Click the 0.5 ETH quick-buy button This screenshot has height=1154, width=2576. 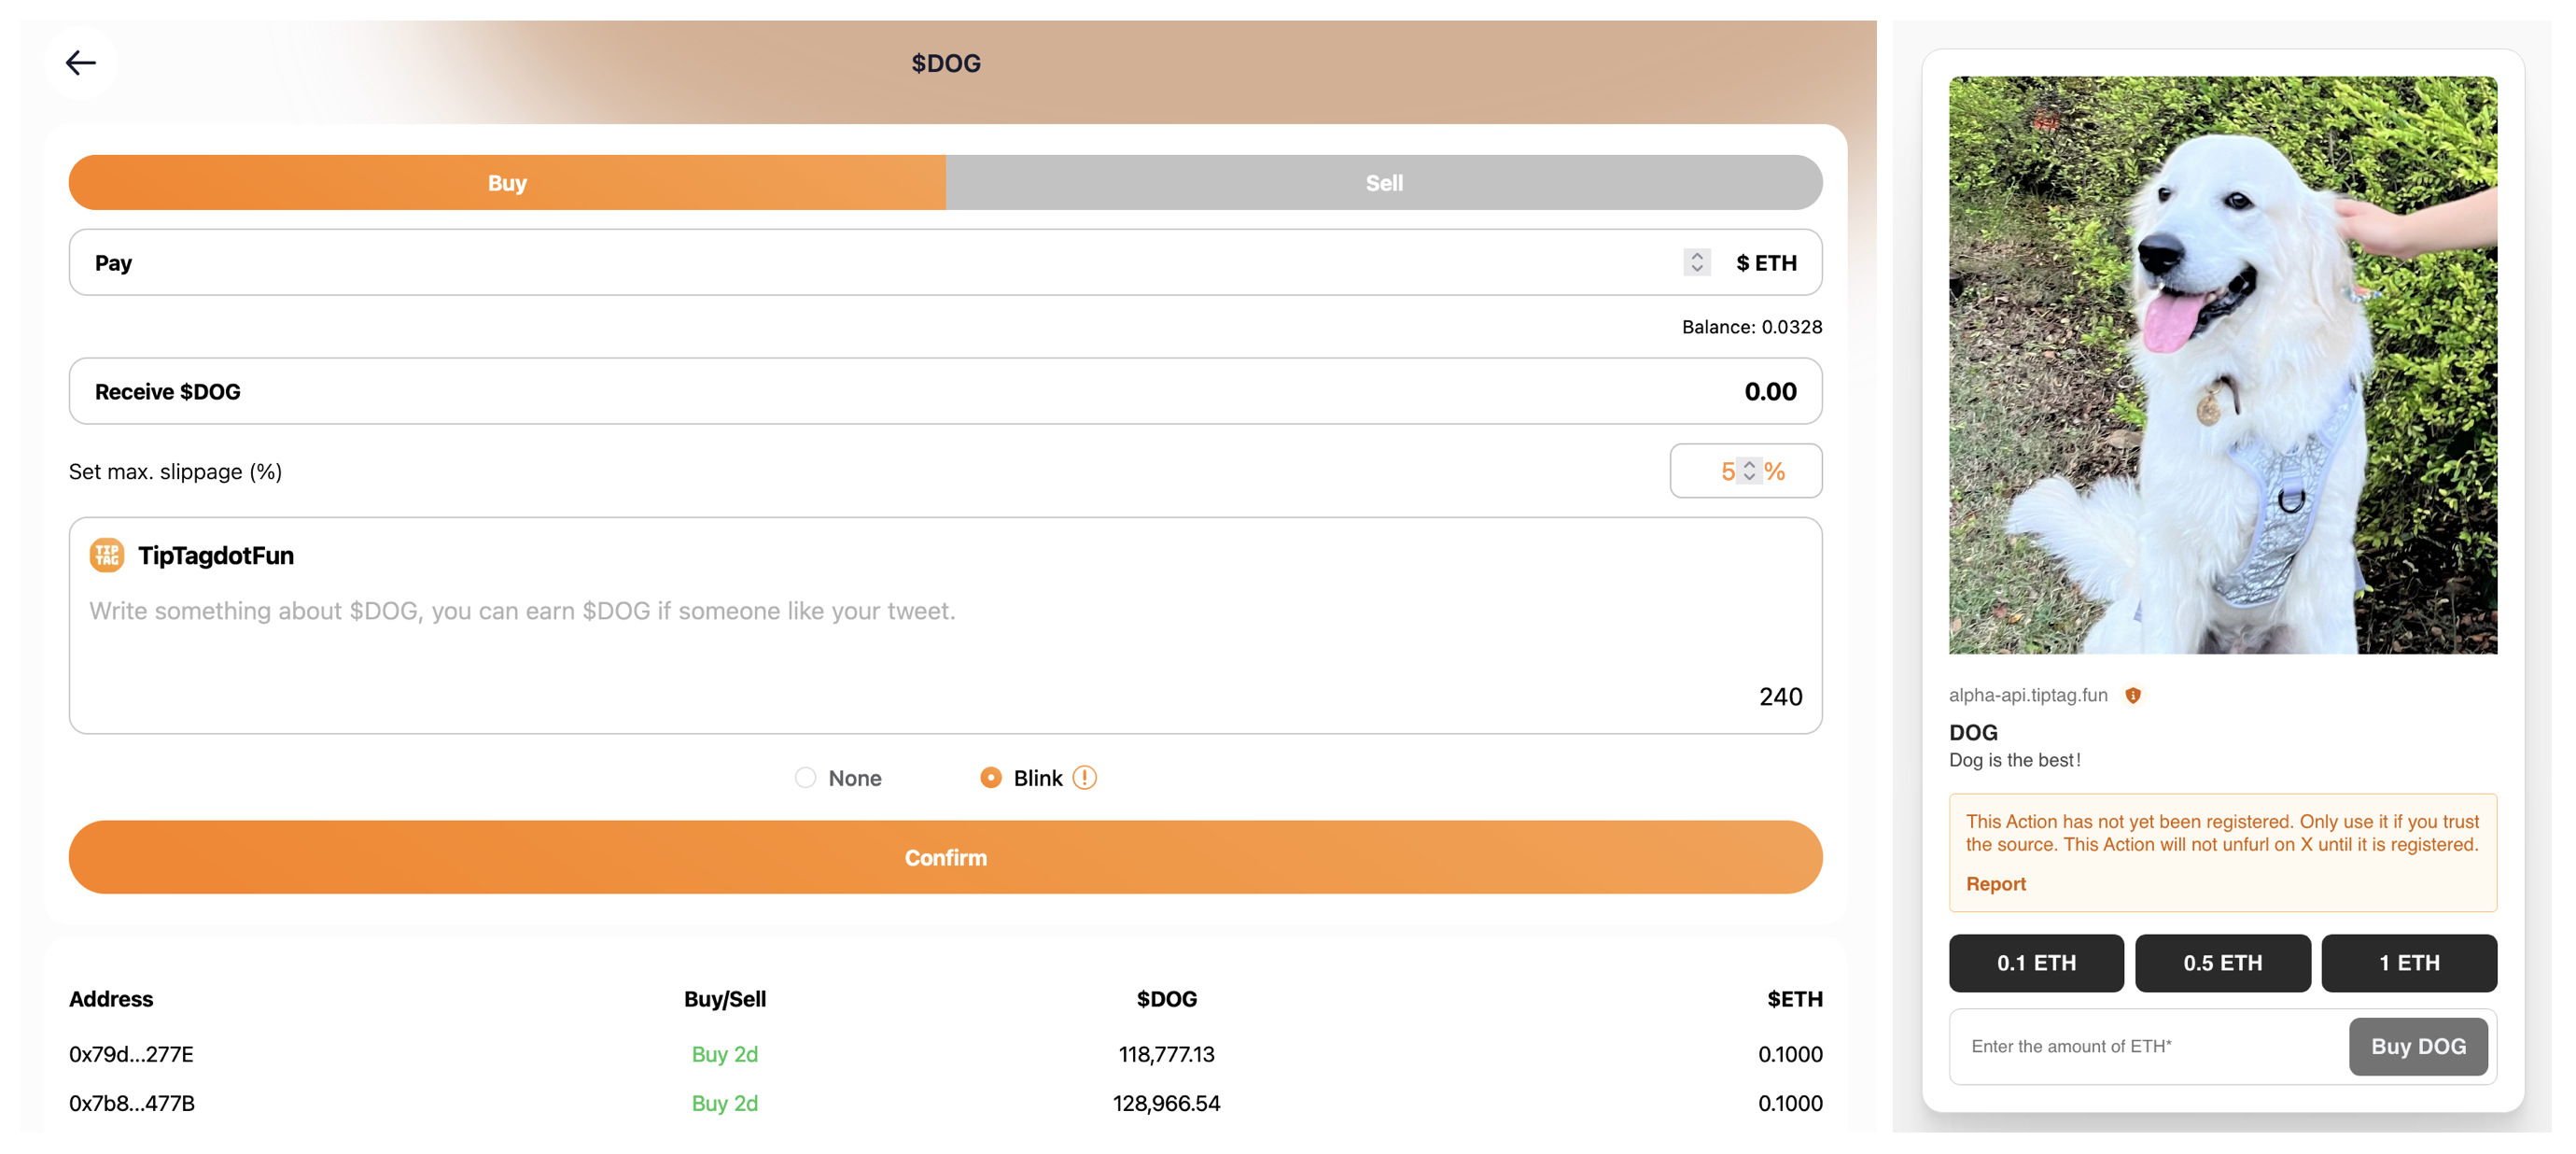click(2222, 963)
